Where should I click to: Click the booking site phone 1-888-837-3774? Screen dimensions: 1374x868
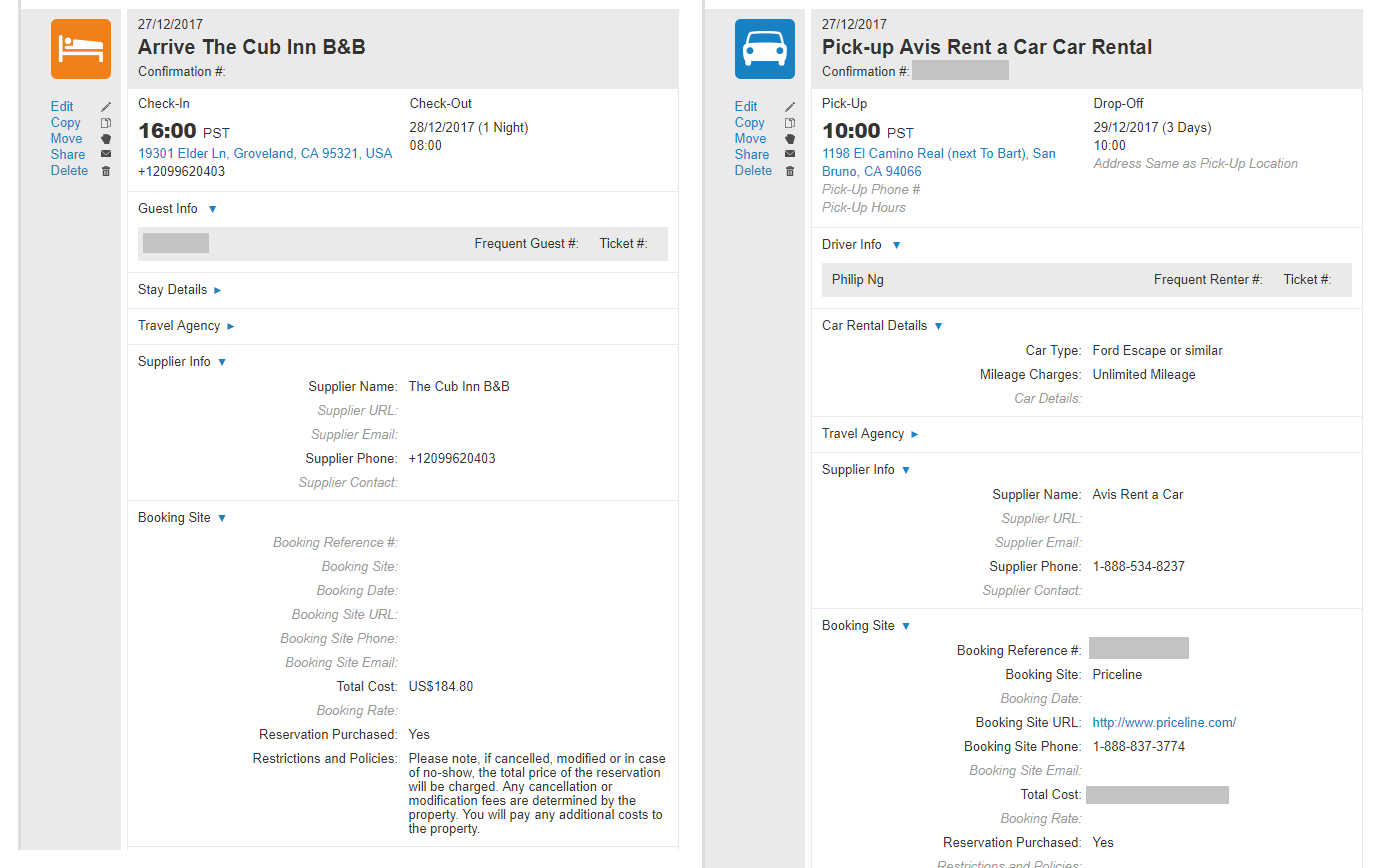click(x=1138, y=747)
